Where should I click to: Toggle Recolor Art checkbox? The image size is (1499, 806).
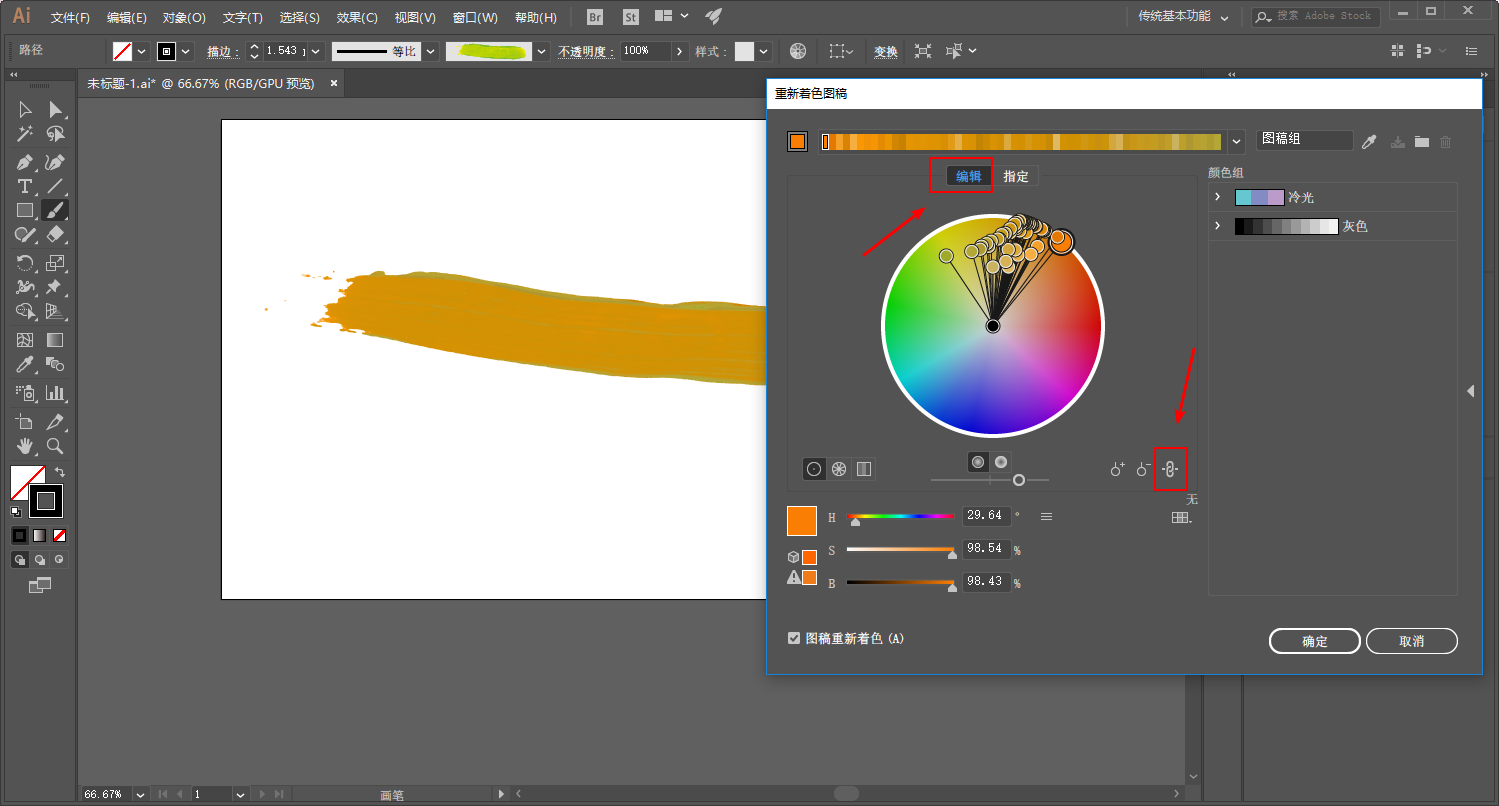[794, 638]
